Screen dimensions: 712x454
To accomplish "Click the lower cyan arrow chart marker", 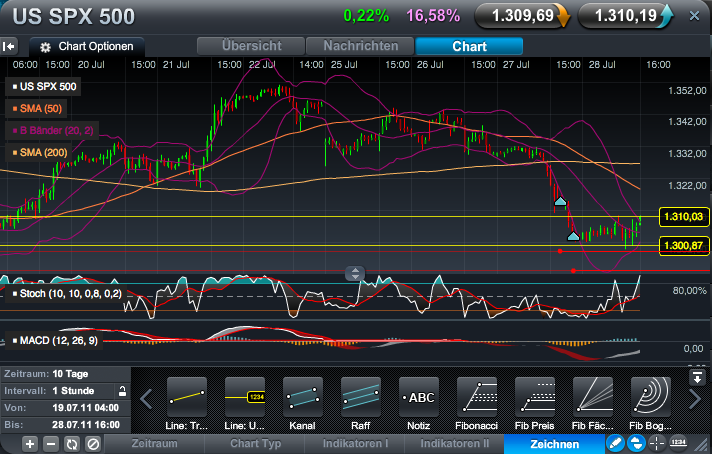I will click(x=574, y=236).
